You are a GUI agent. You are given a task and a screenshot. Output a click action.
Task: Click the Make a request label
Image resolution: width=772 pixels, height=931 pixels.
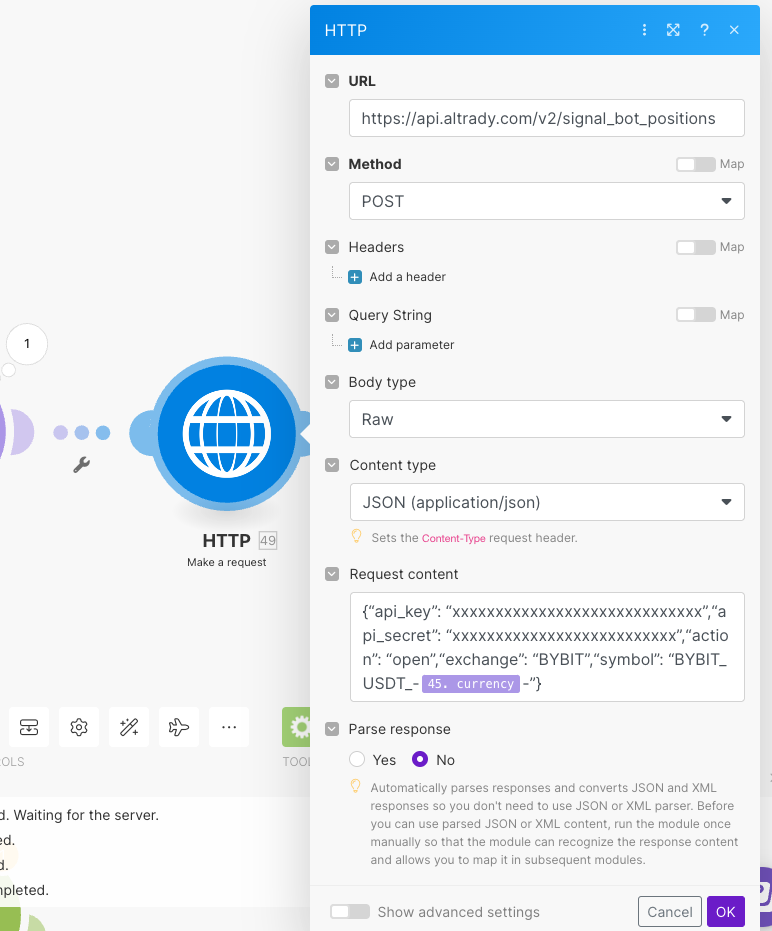pyautogui.click(x=227, y=562)
